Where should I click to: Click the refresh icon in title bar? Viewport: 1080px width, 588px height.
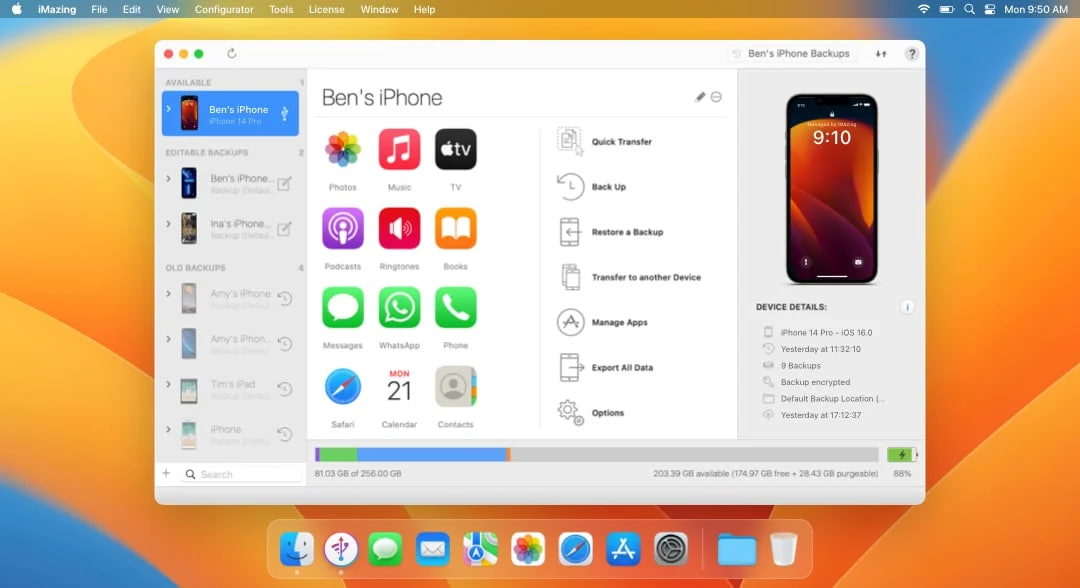pos(232,54)
